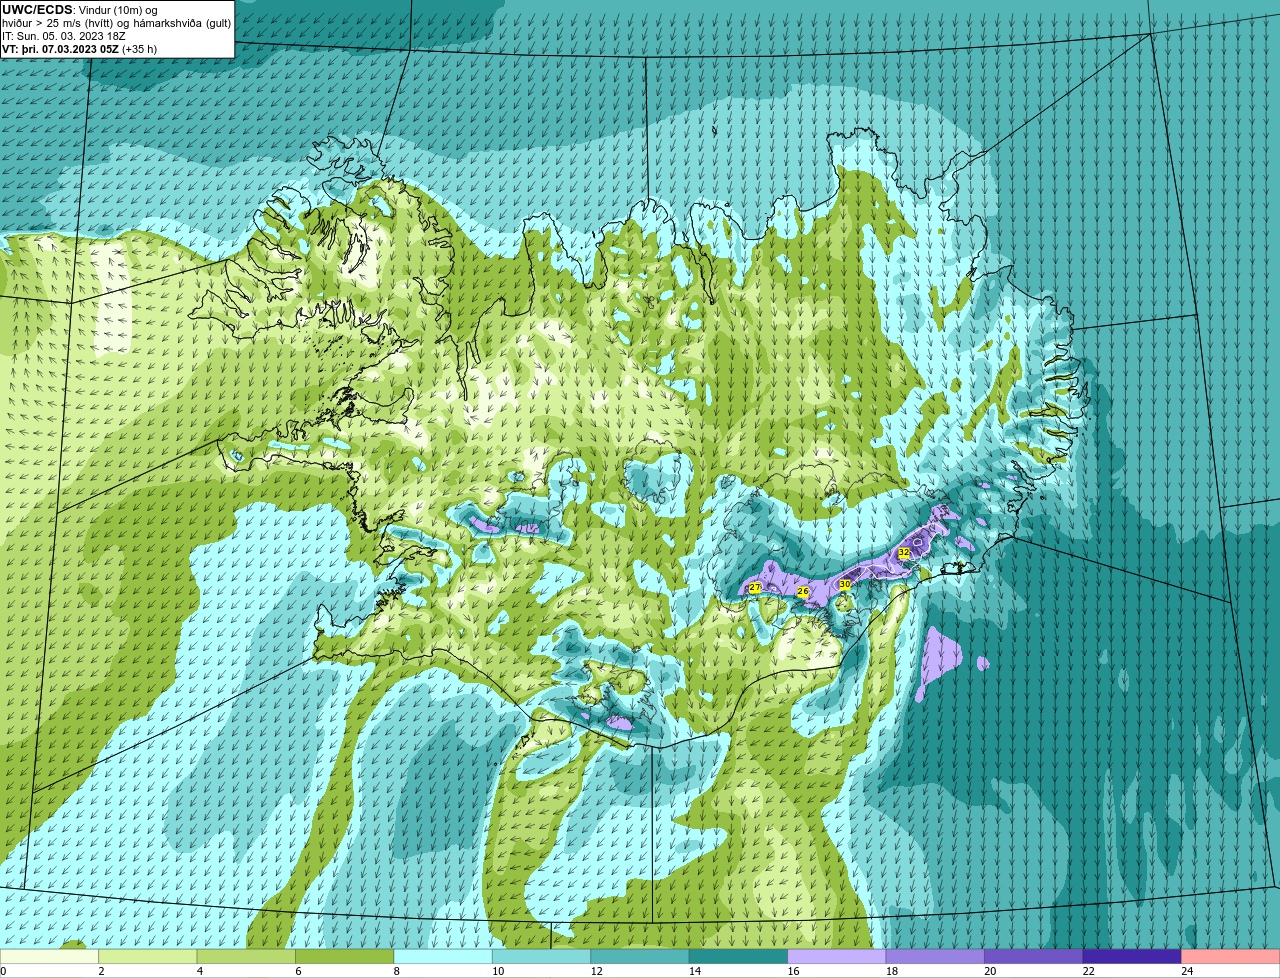Image resolution: width=1280 pixels, height=978 pixels.
Task: Click the pink above-24 m/s legend swatch
Action: coord(1231,956)
